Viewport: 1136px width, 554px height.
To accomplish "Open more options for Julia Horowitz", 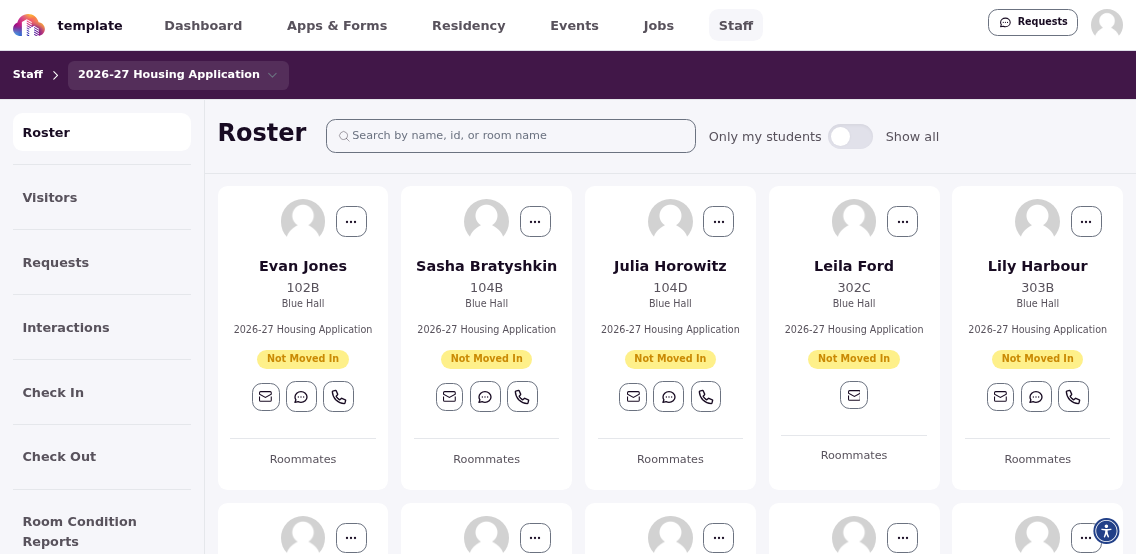I will point(719,222).
